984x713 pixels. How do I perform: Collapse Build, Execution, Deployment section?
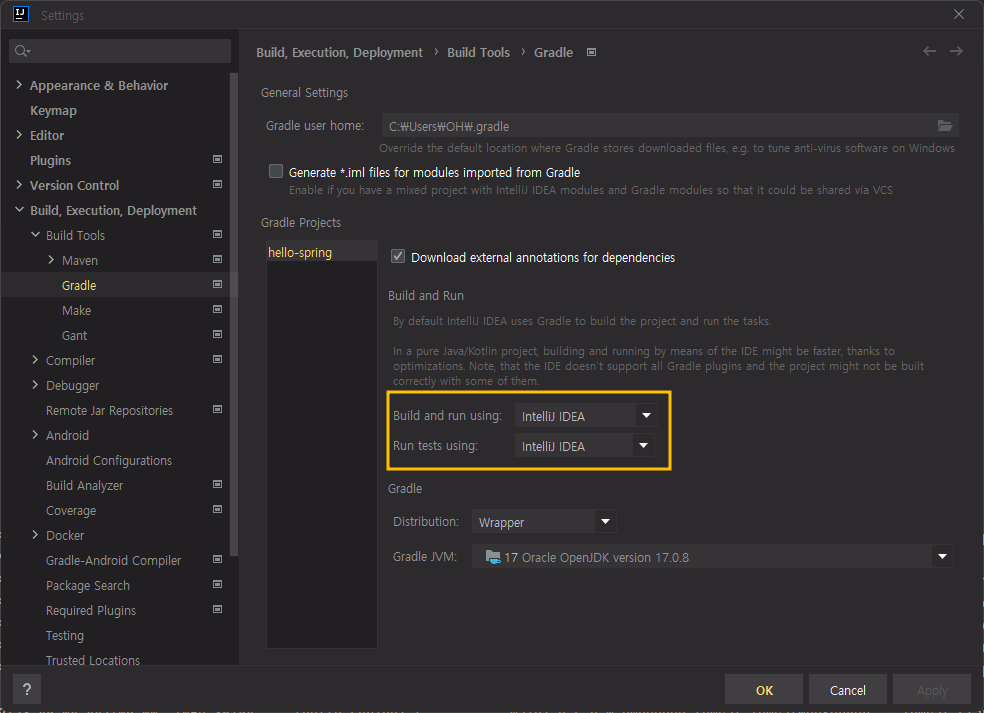click(x=19, y=210)
